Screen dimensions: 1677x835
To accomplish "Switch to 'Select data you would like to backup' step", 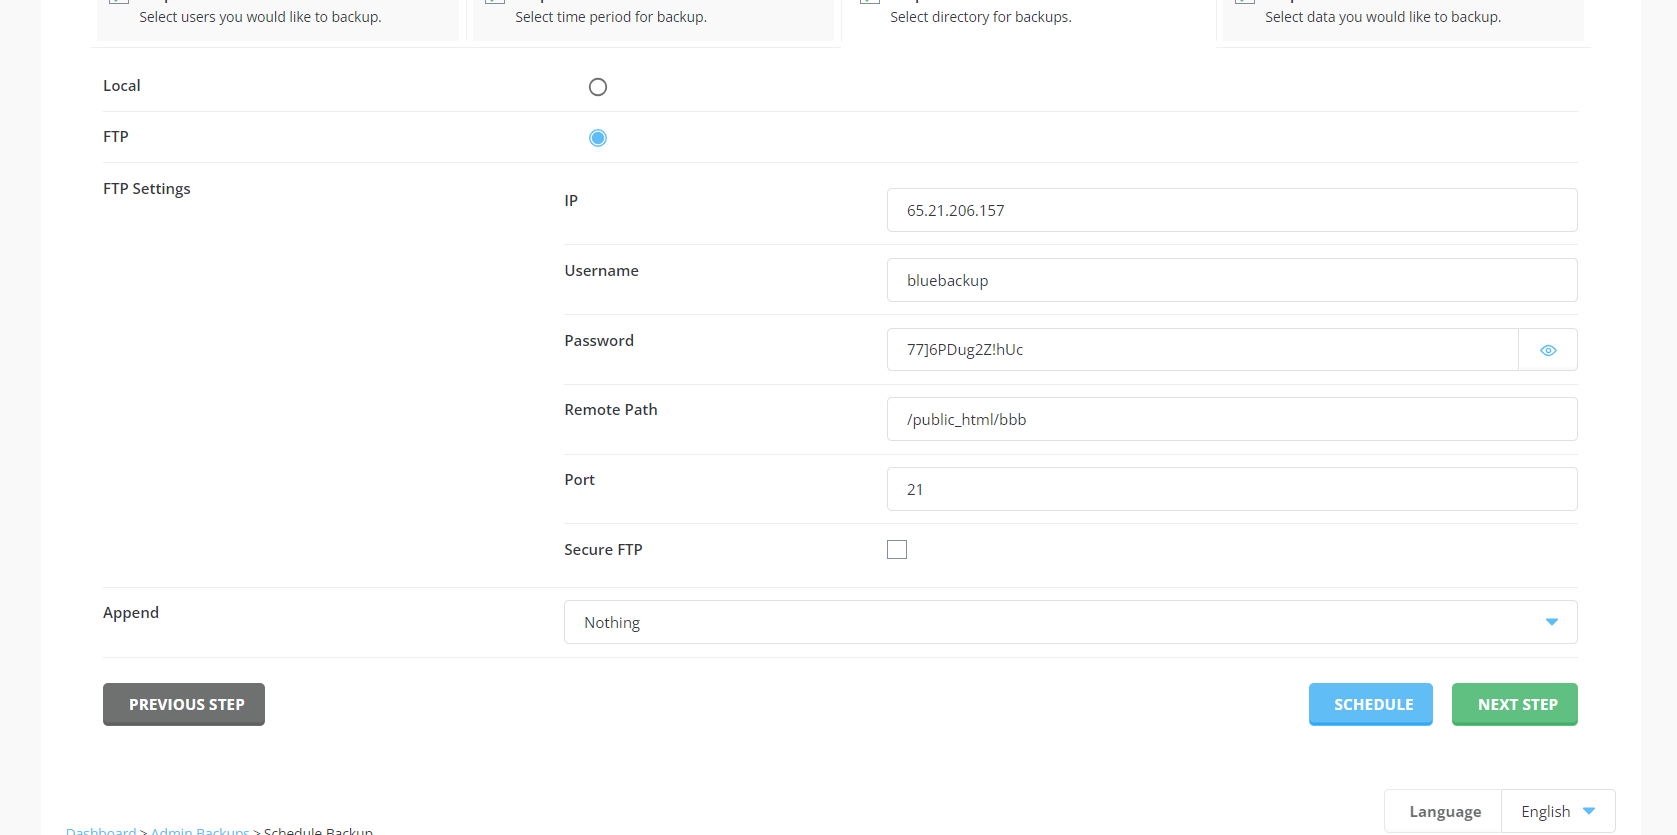I will [1402, 18].
